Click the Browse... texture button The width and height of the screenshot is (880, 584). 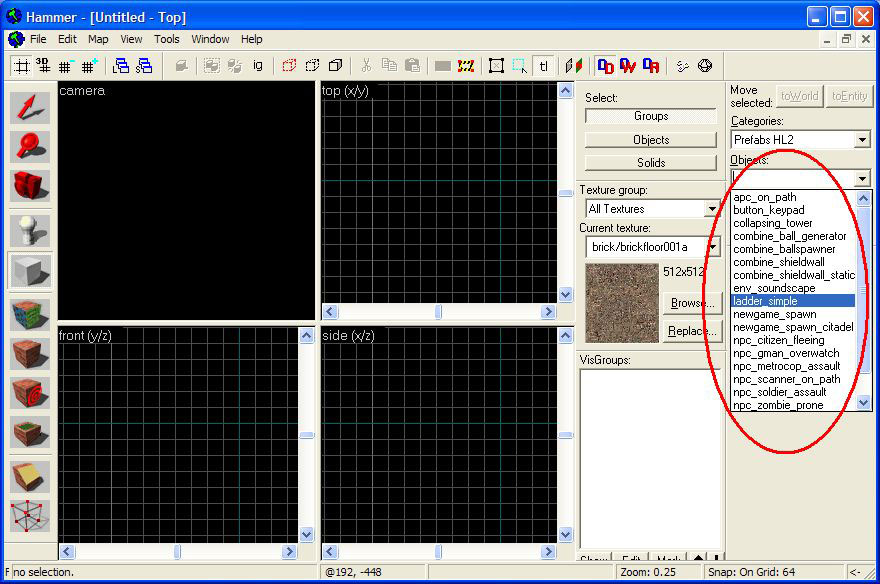point(693,304)
